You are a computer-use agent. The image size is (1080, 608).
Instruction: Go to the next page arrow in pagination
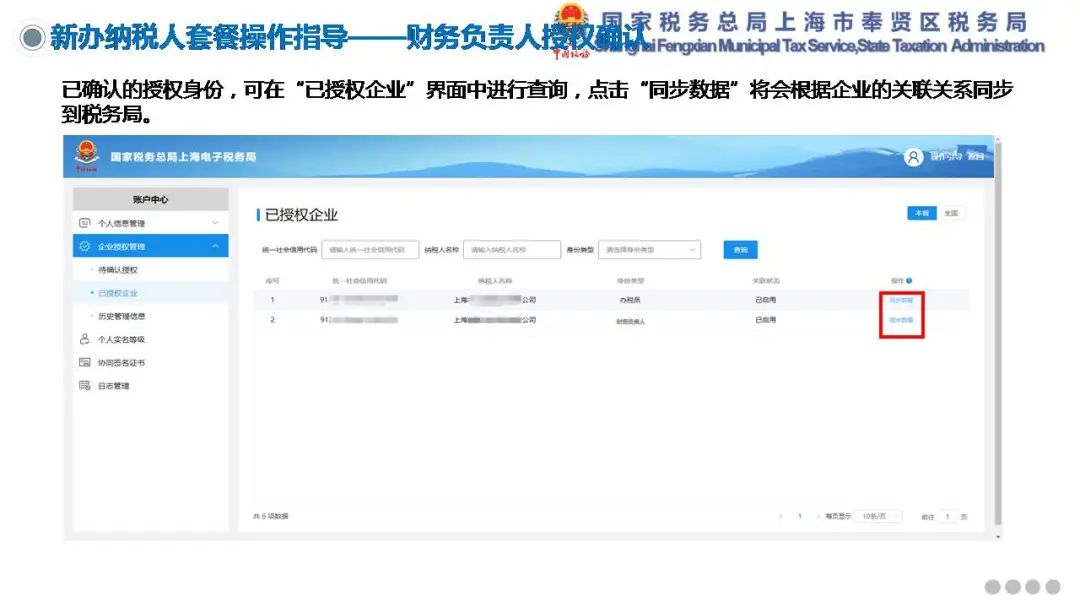(x=818, y=516)
